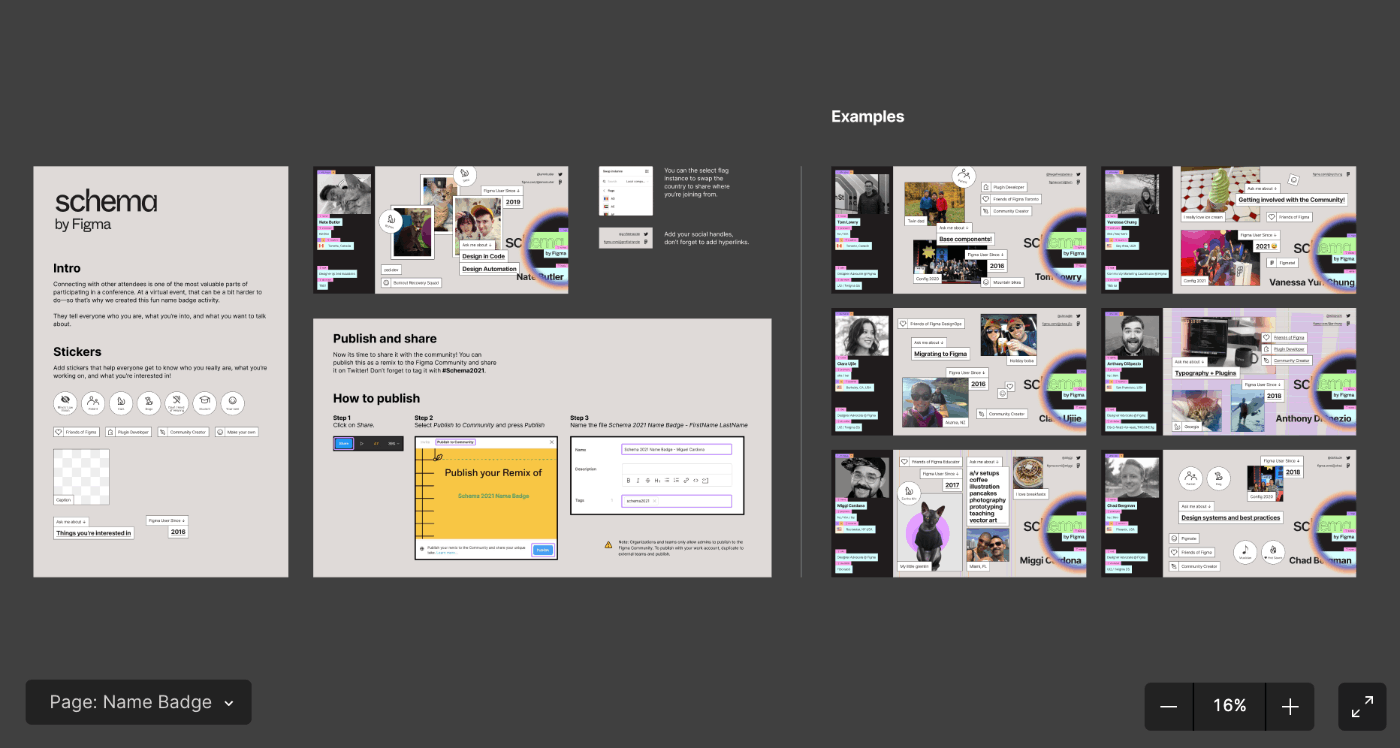The image size is (1400, 748).
Task: Select the social handles example image
Action: point(626,238)
